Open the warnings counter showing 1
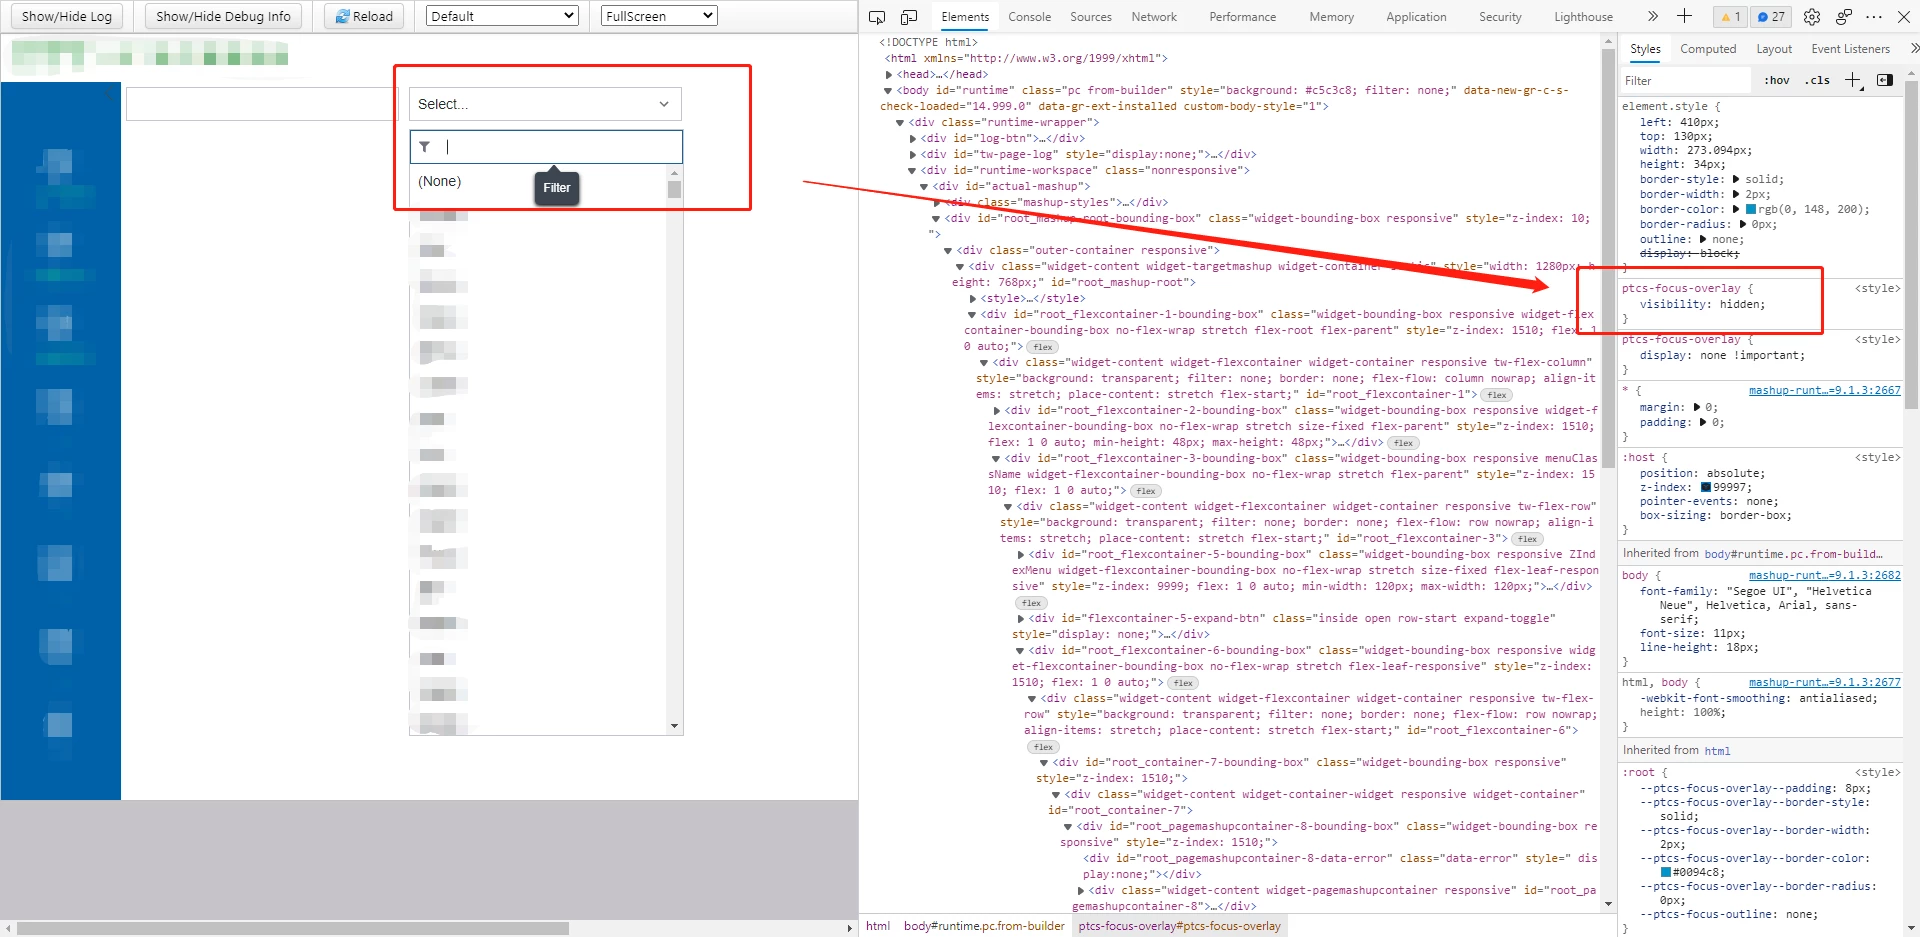This screenshot has width=1920, height=937. (x=1730, y=17)
